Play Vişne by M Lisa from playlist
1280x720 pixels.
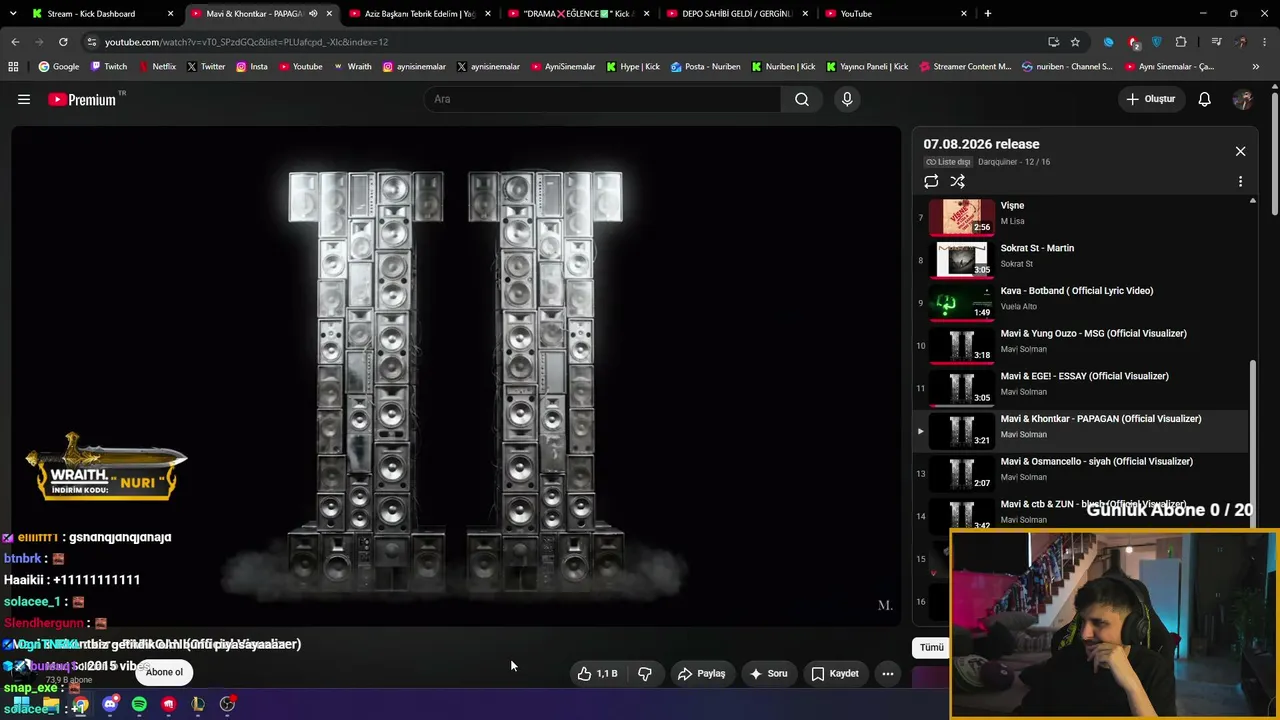click(x=1080, y=216)
